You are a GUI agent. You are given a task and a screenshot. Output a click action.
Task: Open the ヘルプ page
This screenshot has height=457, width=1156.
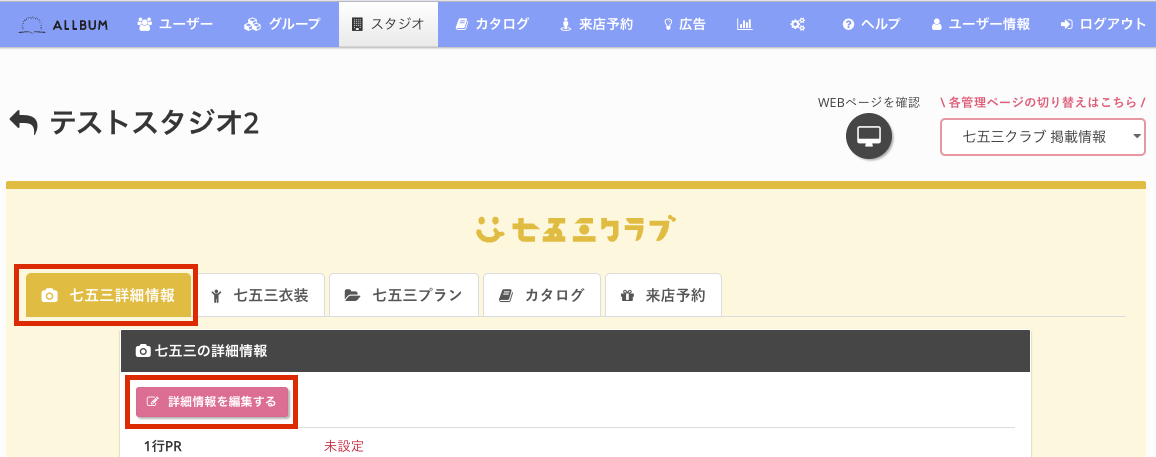[x=871, y=24]
